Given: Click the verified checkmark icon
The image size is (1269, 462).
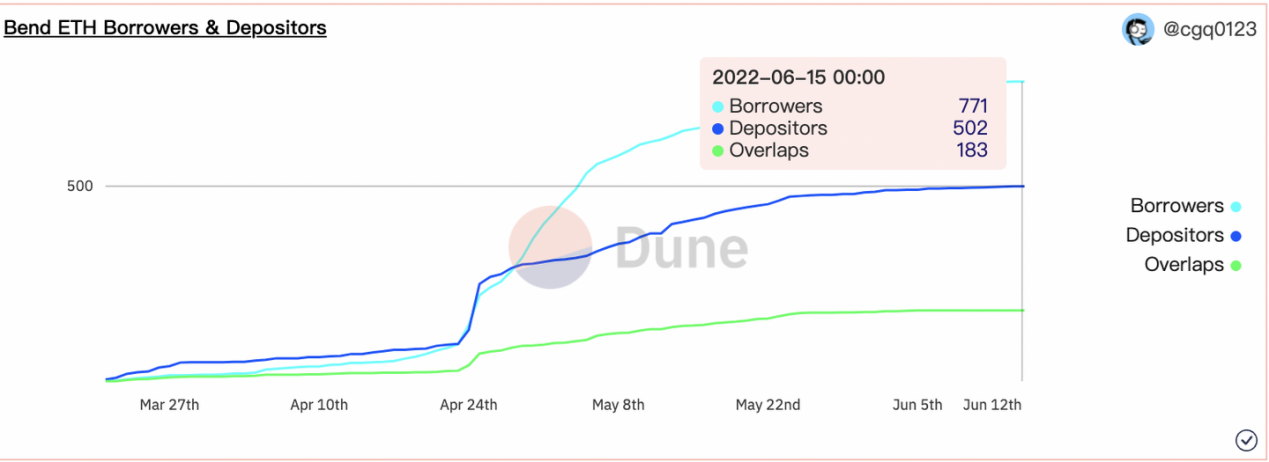Looking at the screenshot, I should click(1246, 440).
